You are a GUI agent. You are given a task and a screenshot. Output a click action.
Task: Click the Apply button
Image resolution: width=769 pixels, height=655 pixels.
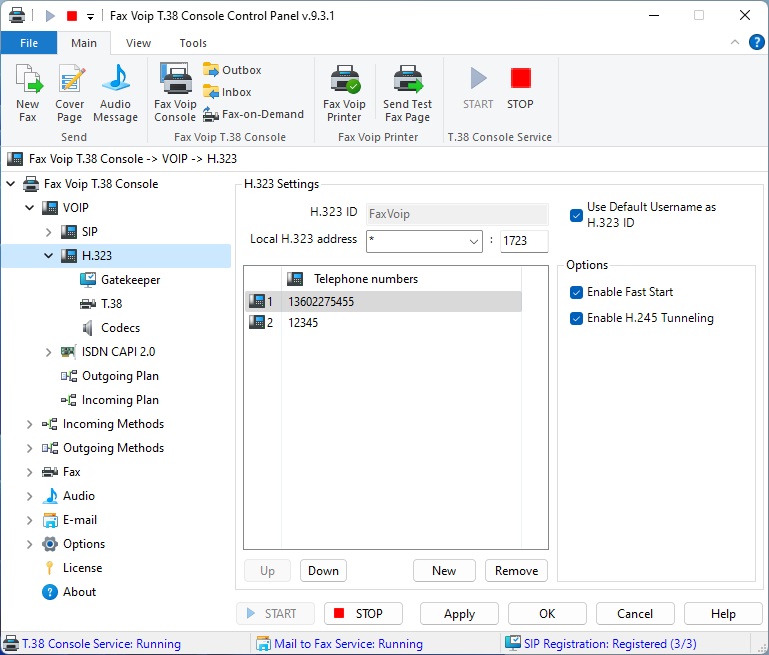[459, 613]
